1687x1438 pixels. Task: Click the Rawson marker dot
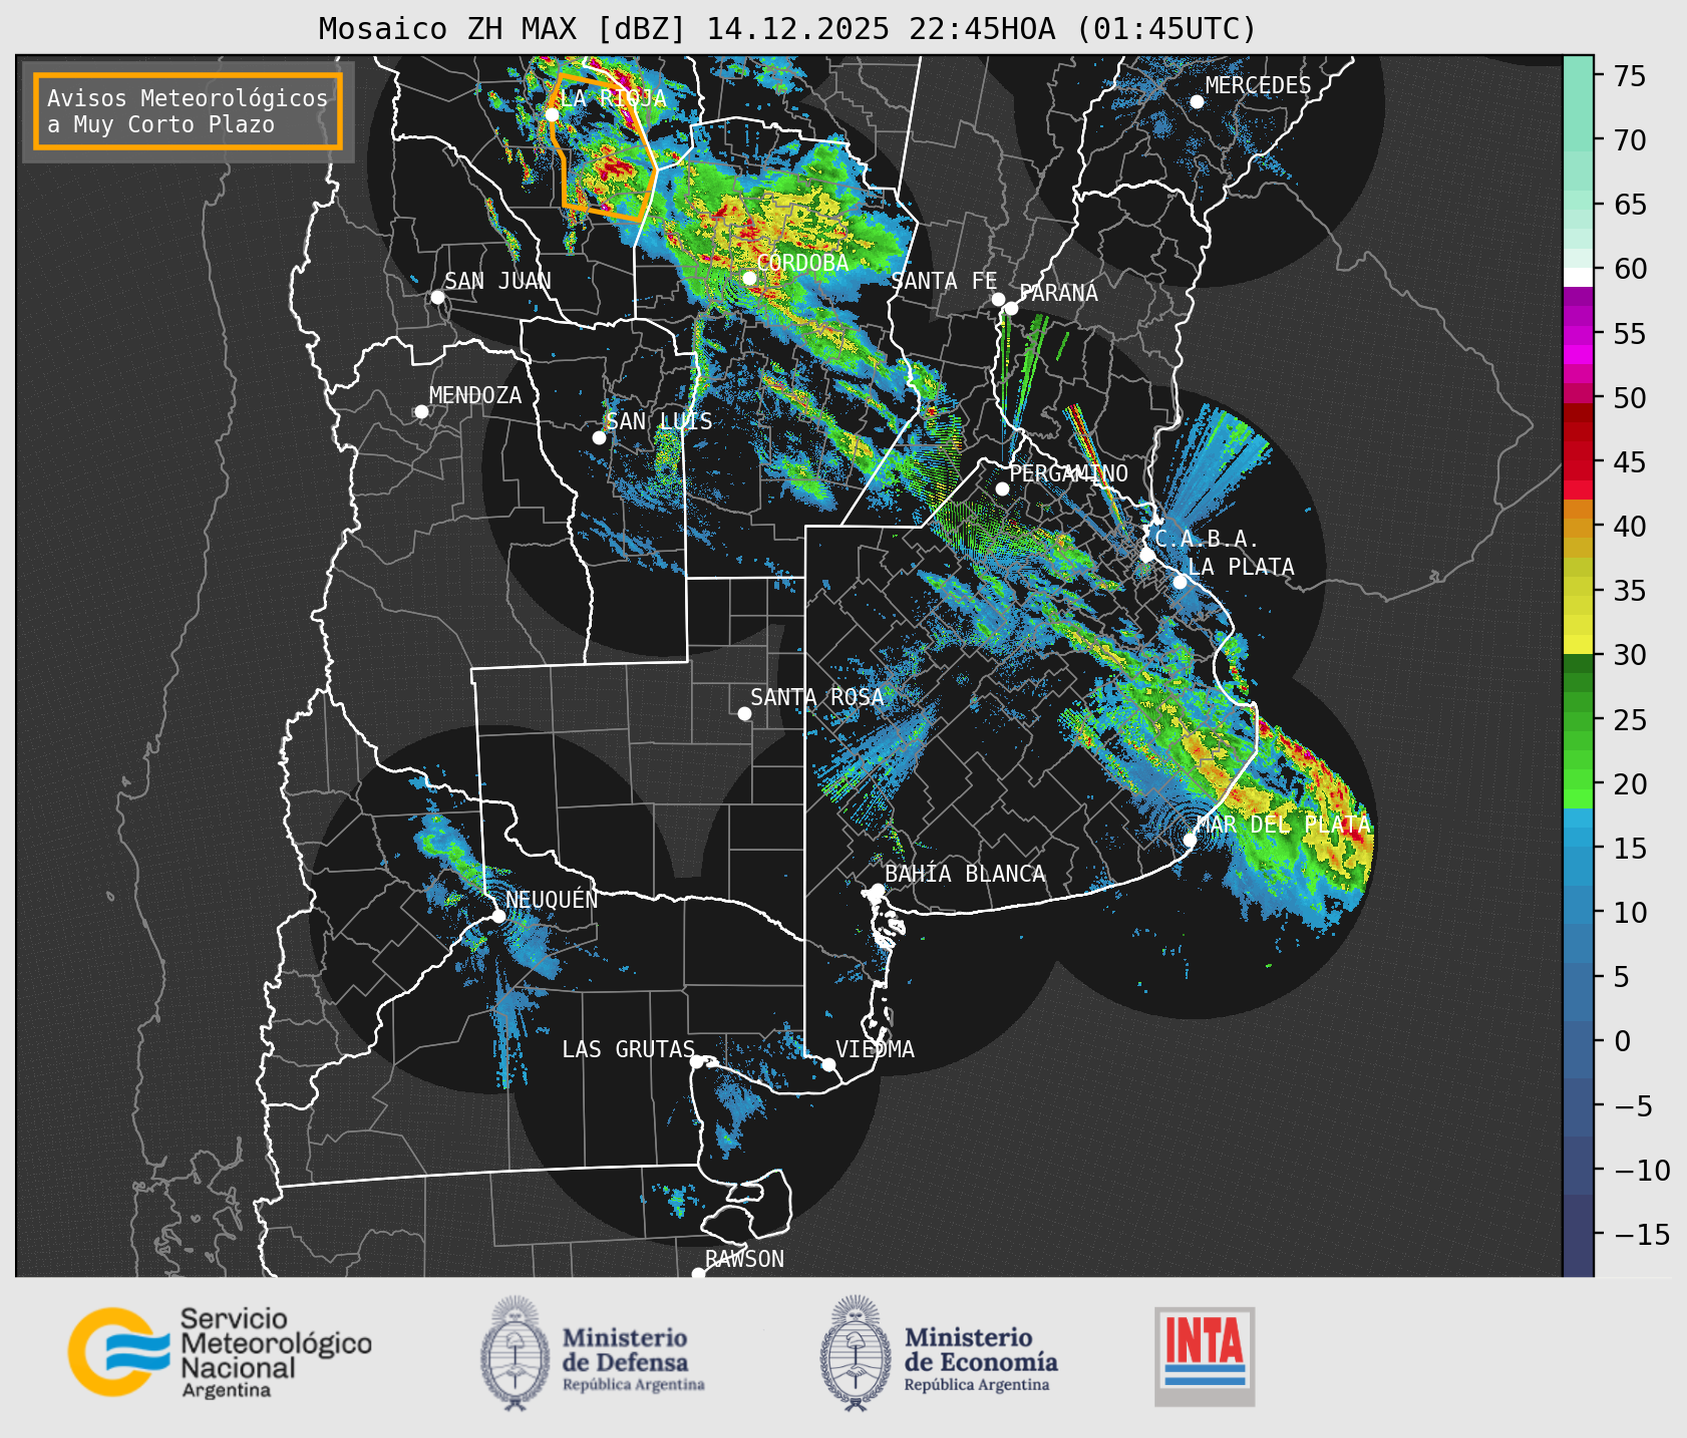pyautogui.click(x=698, y=1273)
